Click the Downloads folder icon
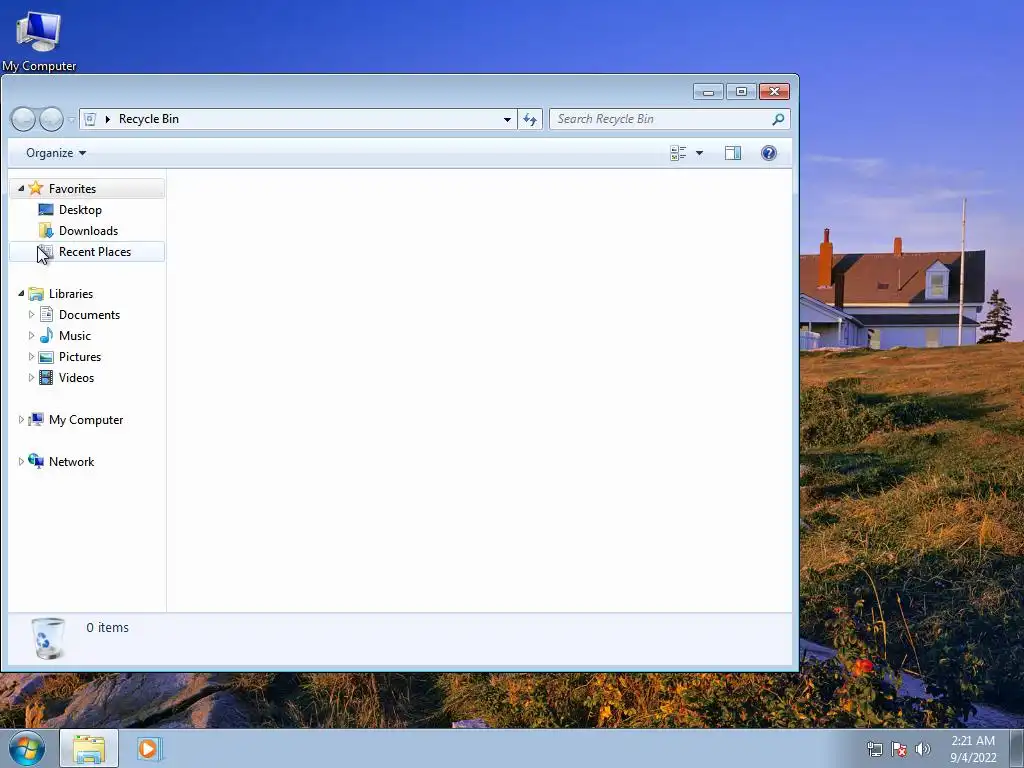1024x768 pixels. (x=46, y=231)
